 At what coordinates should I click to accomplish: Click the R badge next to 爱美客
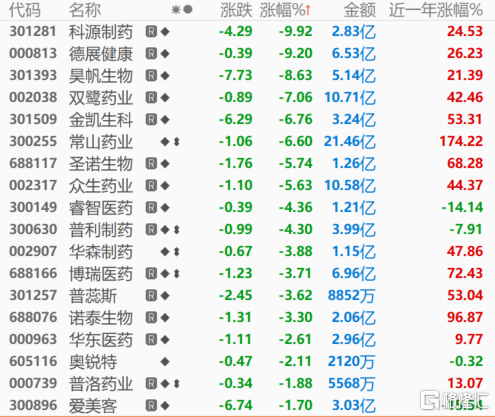pyautogui.click(x=151, y=406)
